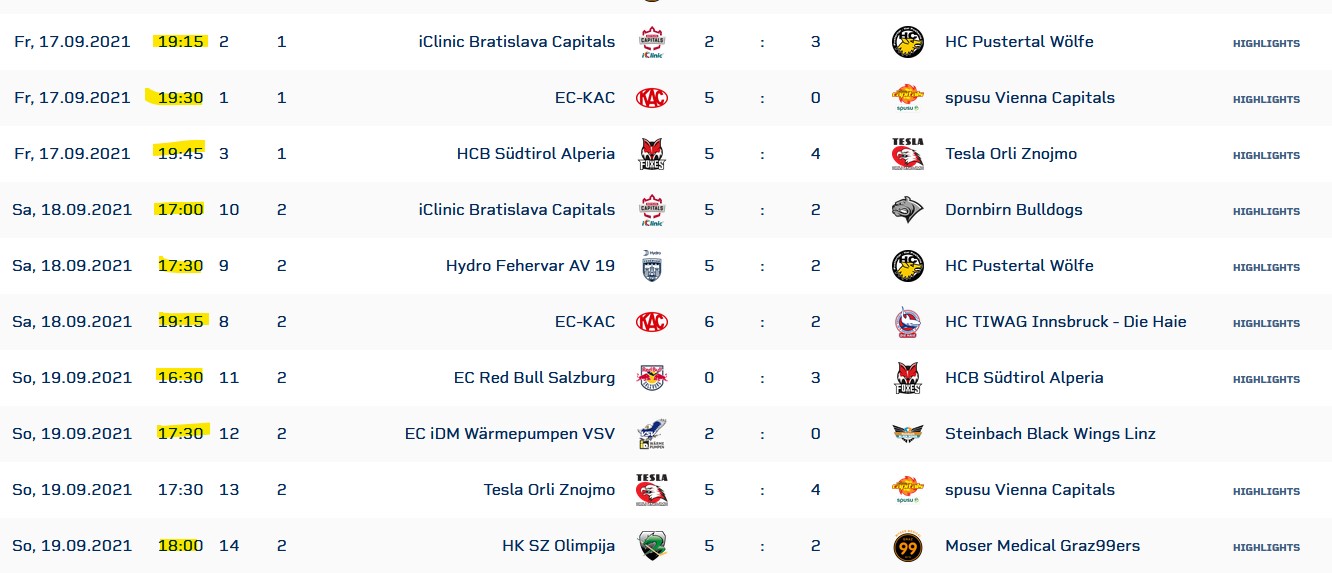
Task: Click the EC Red Bull Salzburg logo
Action: point(652,378)
